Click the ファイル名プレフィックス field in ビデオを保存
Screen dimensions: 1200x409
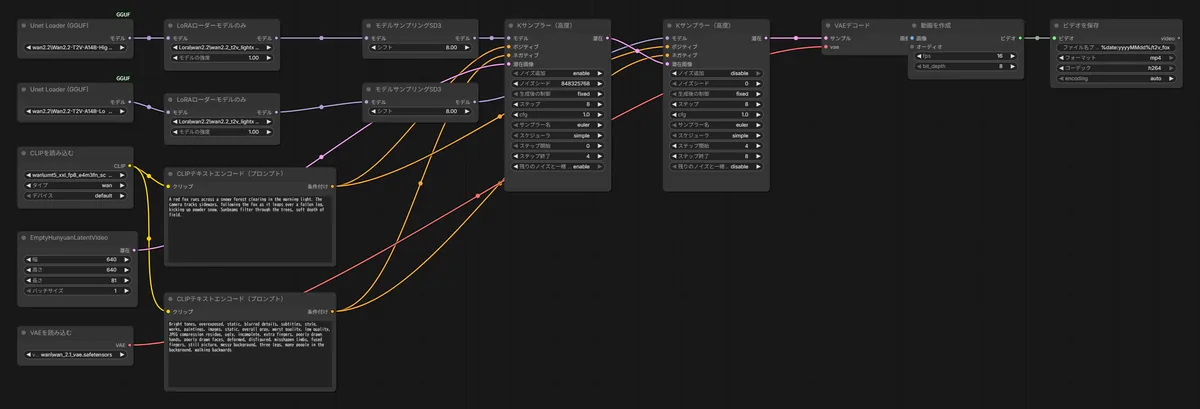click(x=1115, y=46)
